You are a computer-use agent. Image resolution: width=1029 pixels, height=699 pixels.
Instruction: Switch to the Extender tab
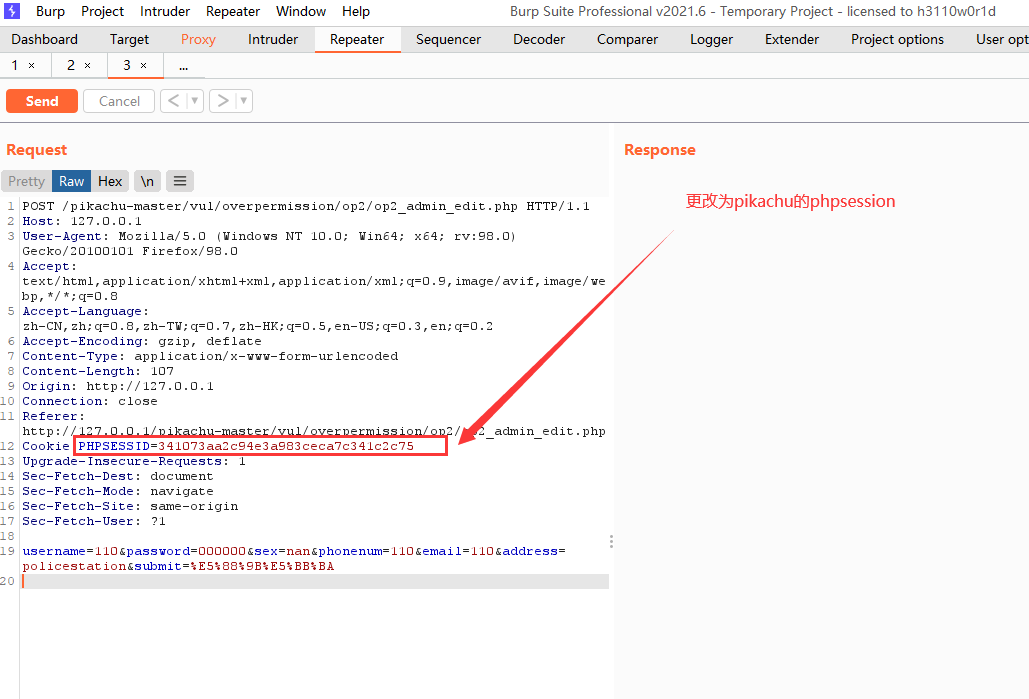pyautogui.click(x=792, y=39)
